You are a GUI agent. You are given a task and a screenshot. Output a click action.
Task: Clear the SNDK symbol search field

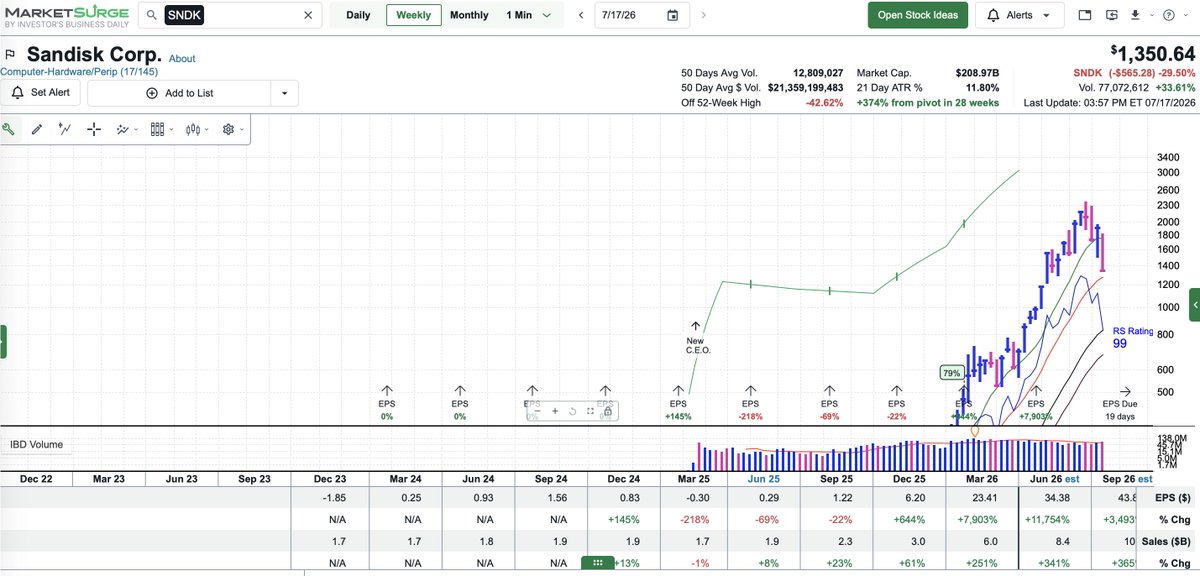308,15
